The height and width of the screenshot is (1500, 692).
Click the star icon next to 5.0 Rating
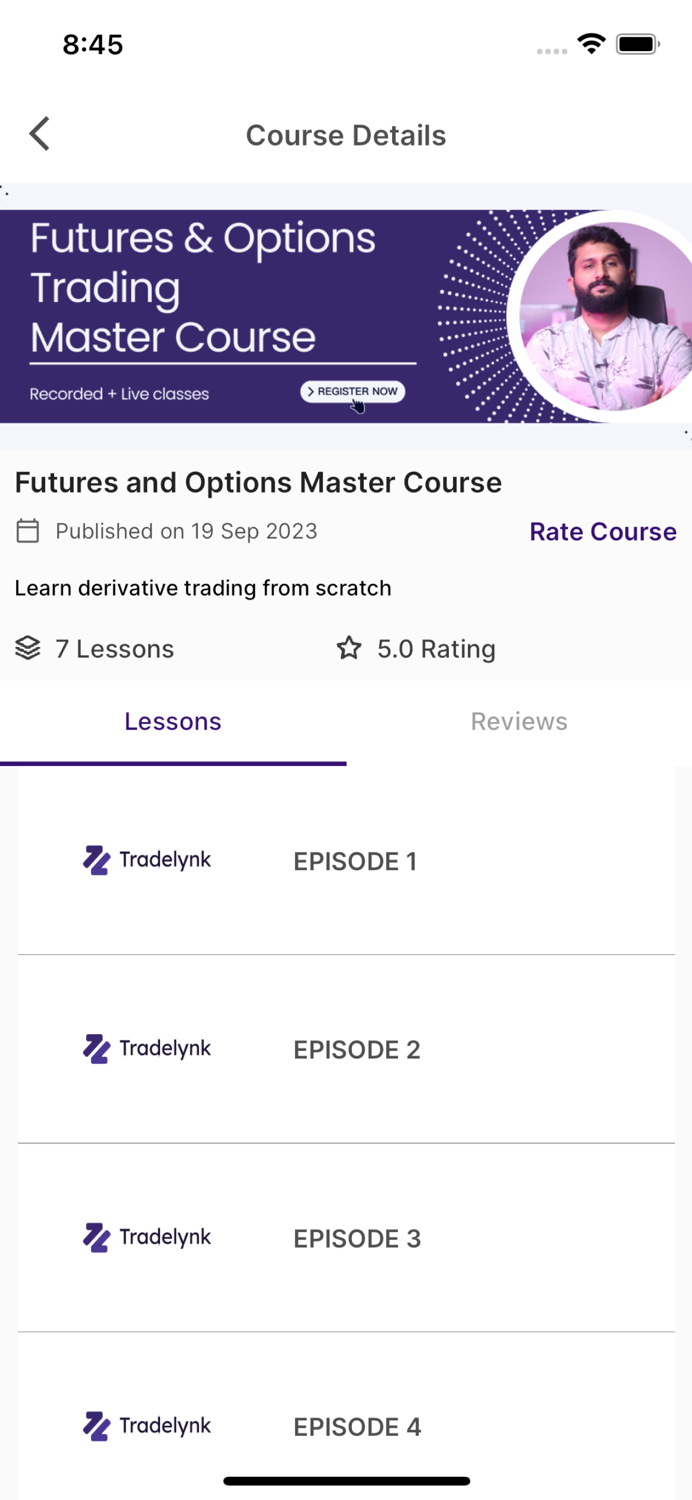347,648
